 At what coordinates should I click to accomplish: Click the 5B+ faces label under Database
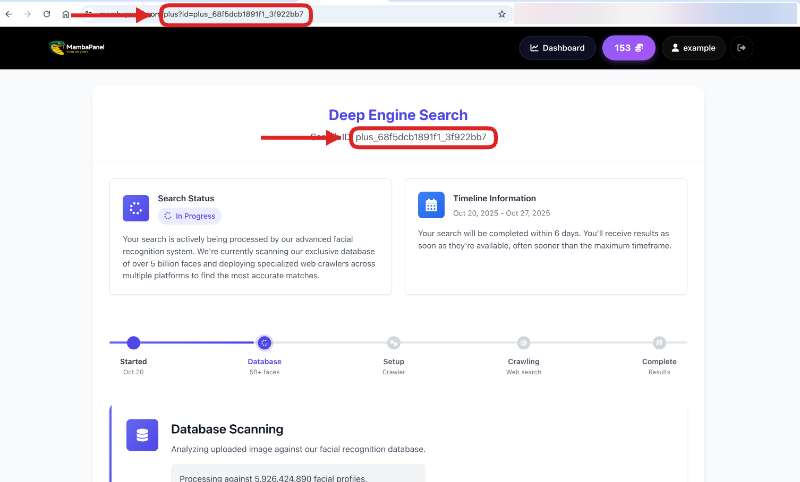coord(264,372)
